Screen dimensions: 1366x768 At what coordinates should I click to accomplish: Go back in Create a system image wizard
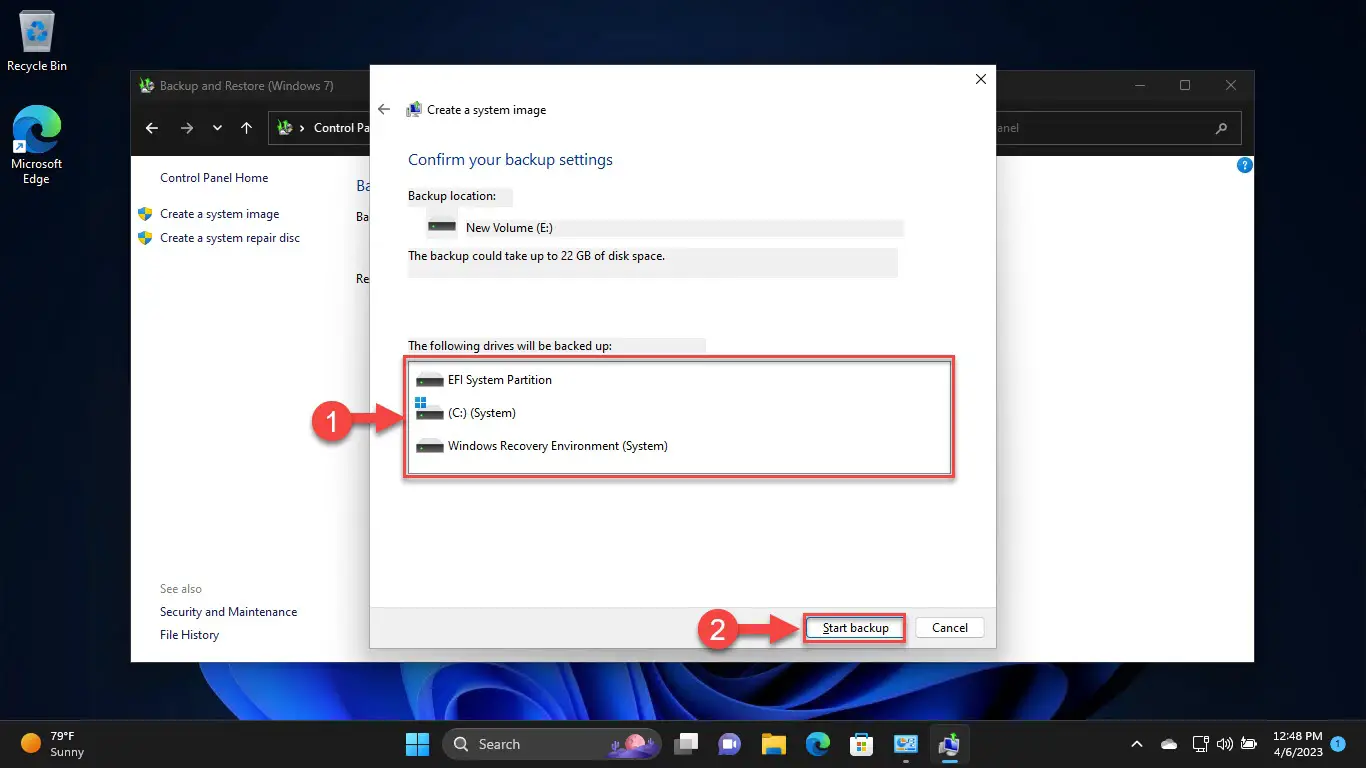(384, 110)
